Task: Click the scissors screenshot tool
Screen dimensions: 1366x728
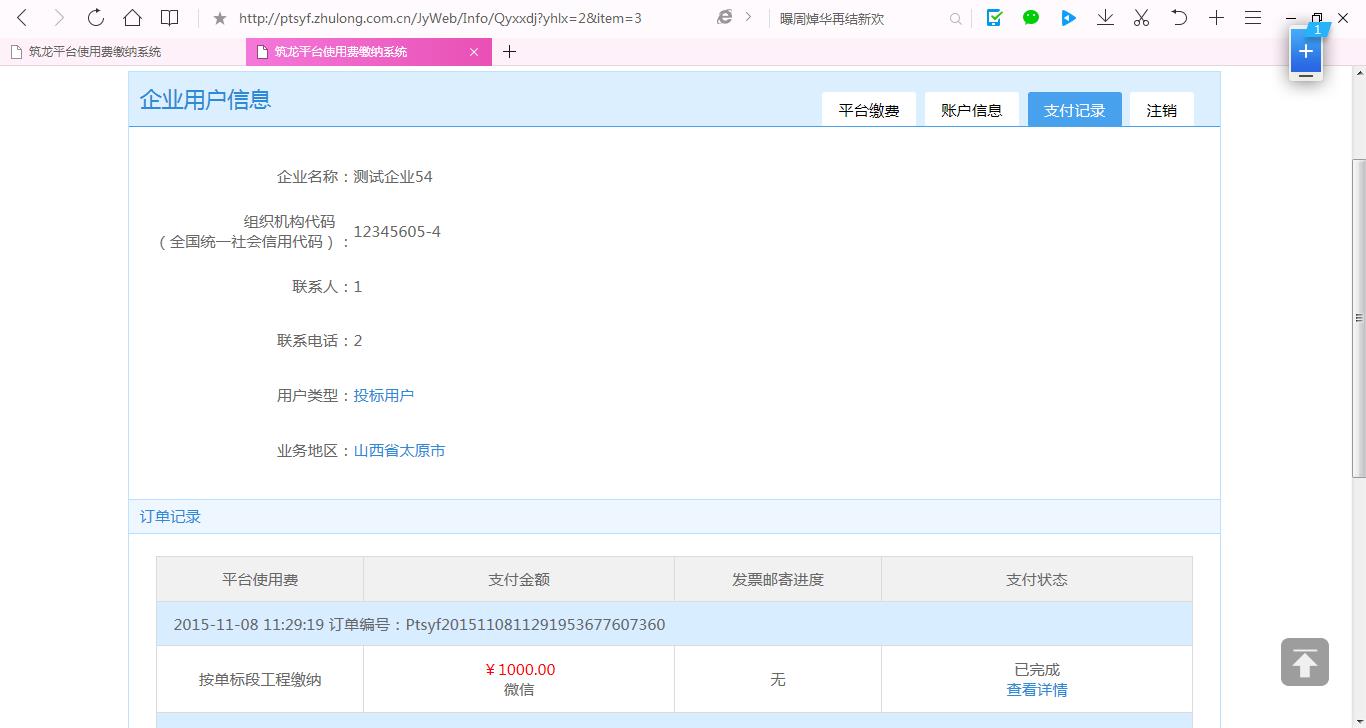Action: 1141,18
